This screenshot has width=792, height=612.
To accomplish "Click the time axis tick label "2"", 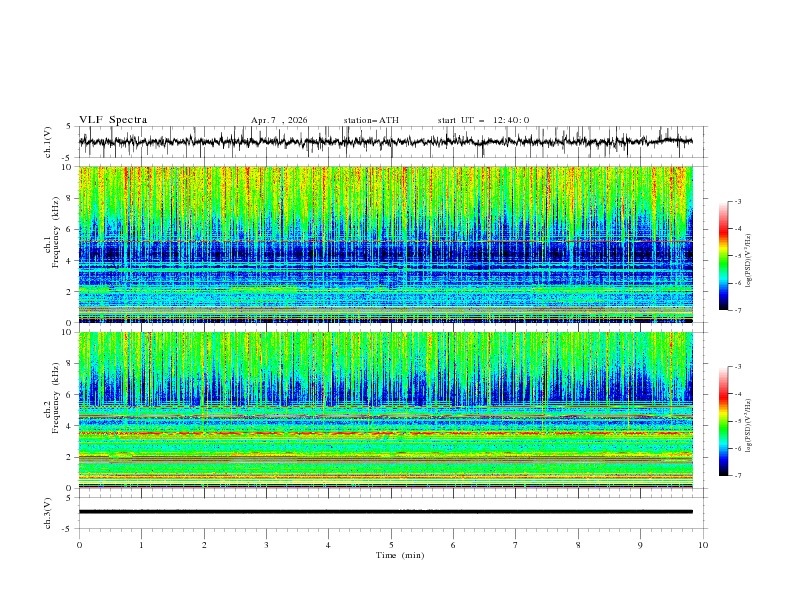I will [x=204, y=545].
